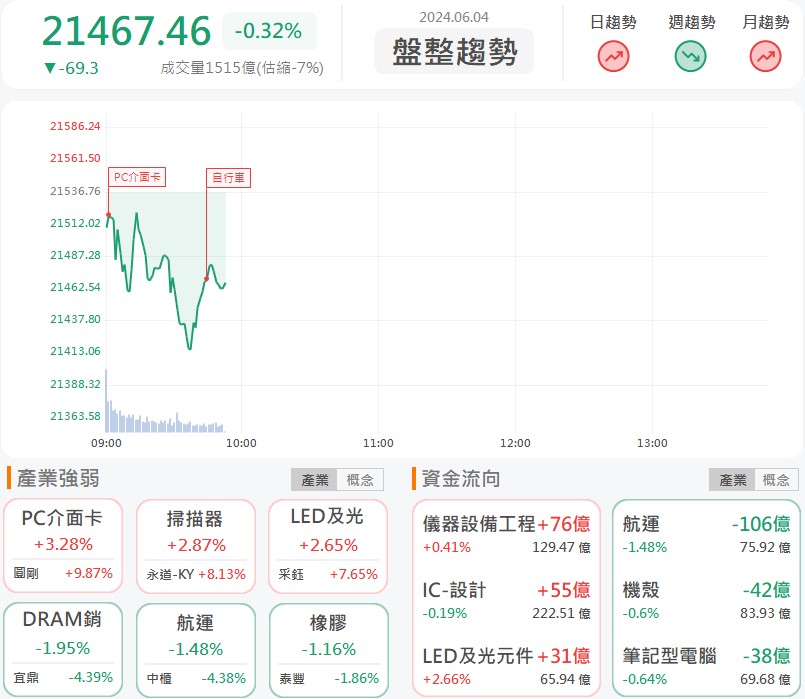Viewport: 805px width, 699px height.
Task: Click the 盤整趨勢 trend label
Action: pos(454,51)
